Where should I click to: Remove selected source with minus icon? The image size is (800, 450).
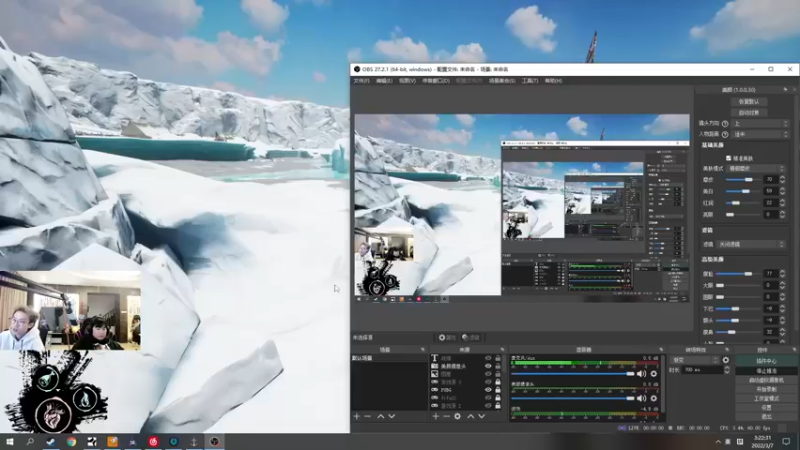point(446,416)
